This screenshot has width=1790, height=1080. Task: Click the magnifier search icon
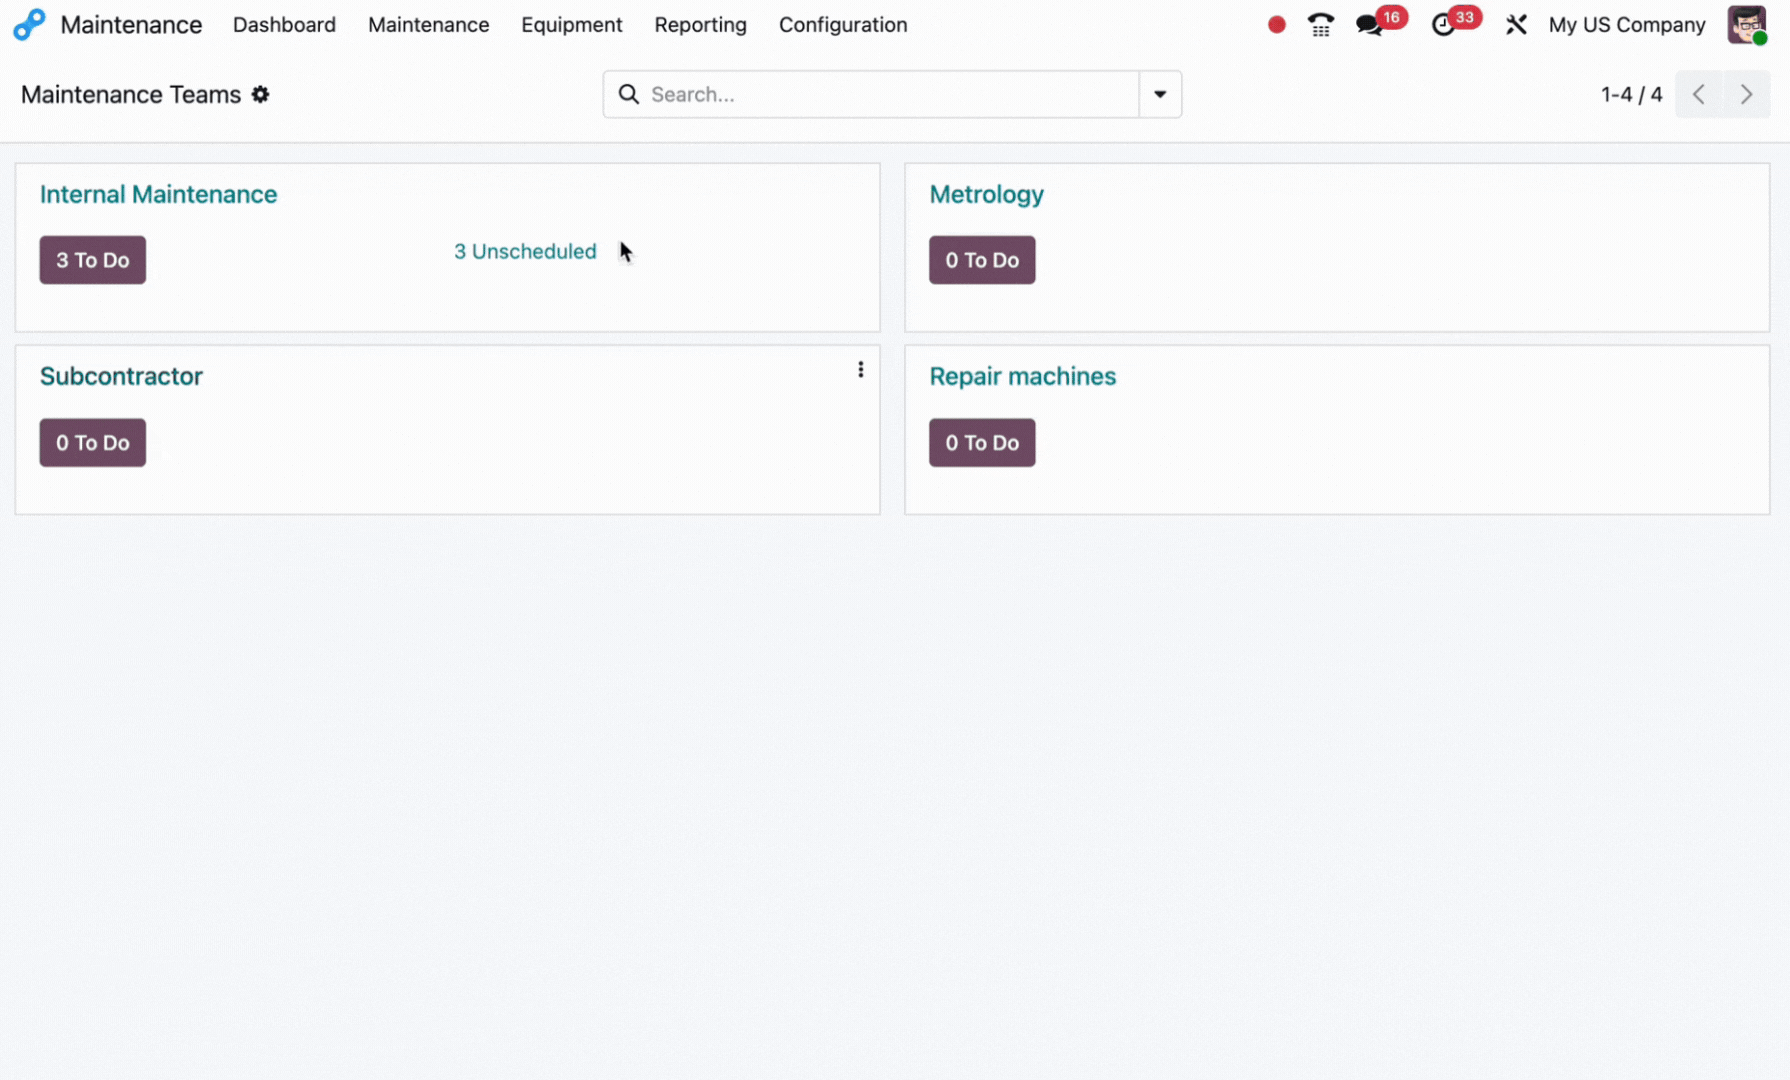628,94
